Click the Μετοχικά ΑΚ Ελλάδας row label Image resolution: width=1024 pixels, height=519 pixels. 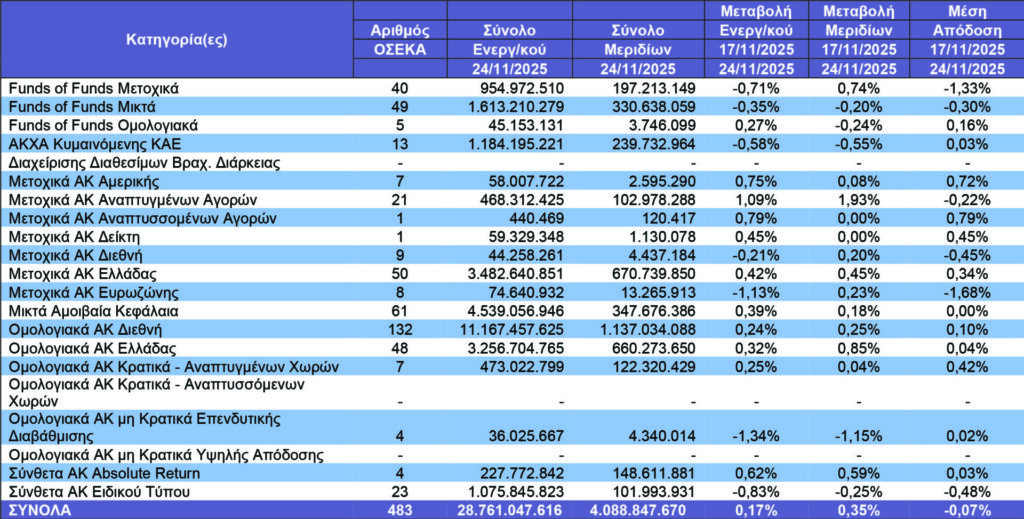[x=90, y=272]
